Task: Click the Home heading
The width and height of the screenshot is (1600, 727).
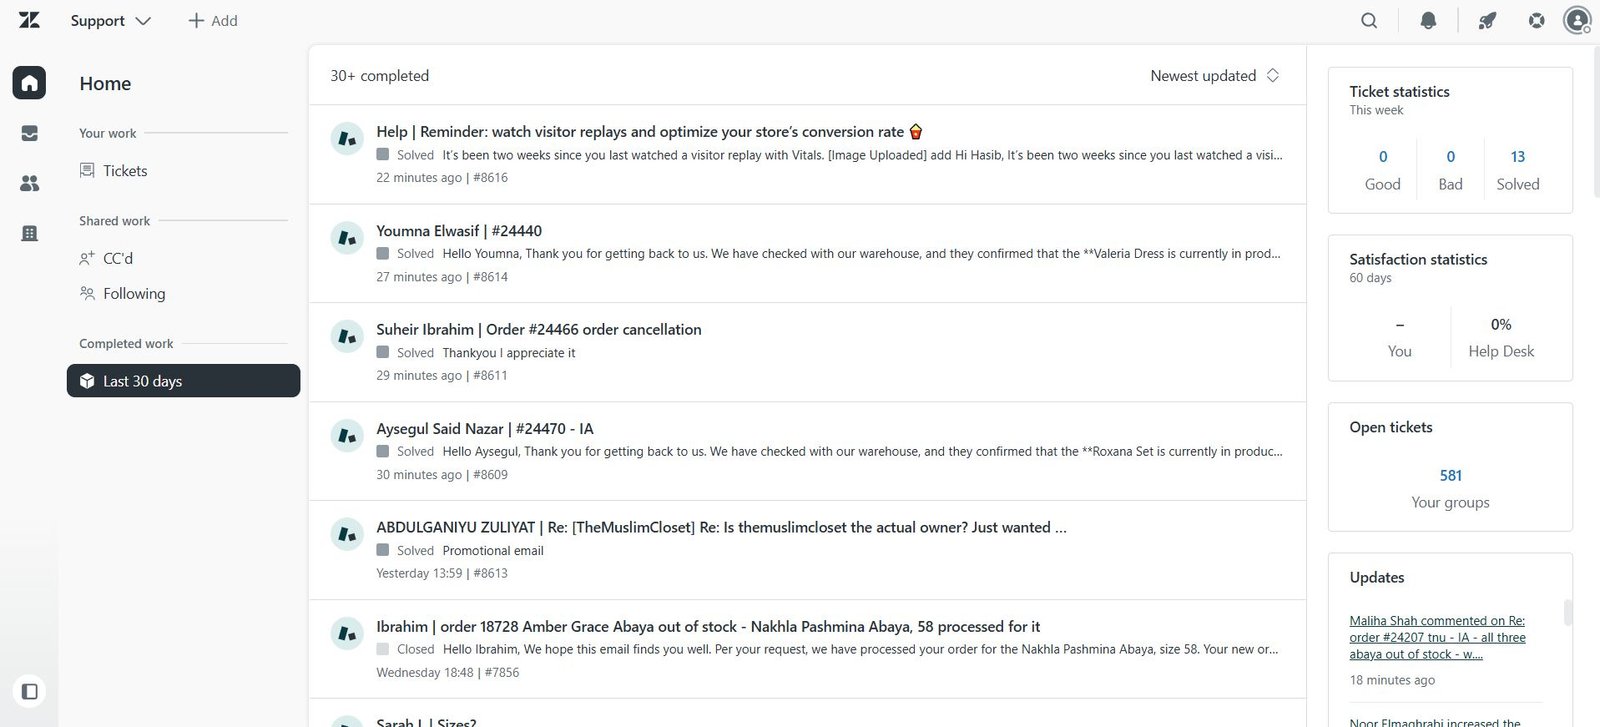Action: pos(105,84)
